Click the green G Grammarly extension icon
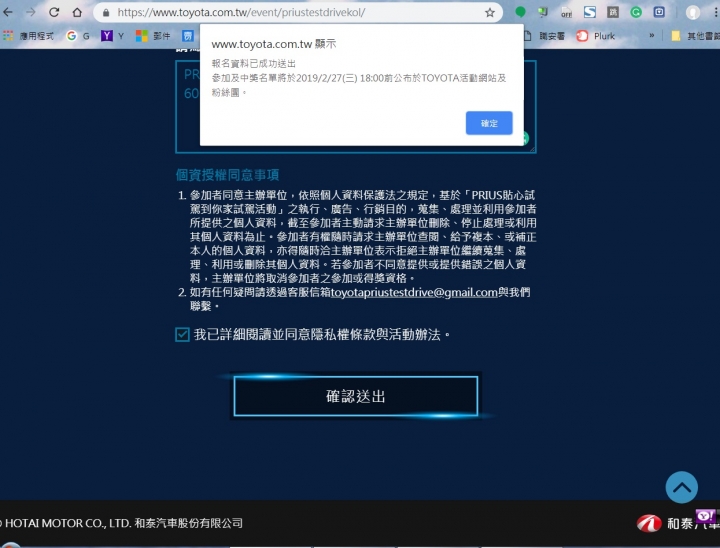This screenshot has height=548, width=720. (636, 12)
